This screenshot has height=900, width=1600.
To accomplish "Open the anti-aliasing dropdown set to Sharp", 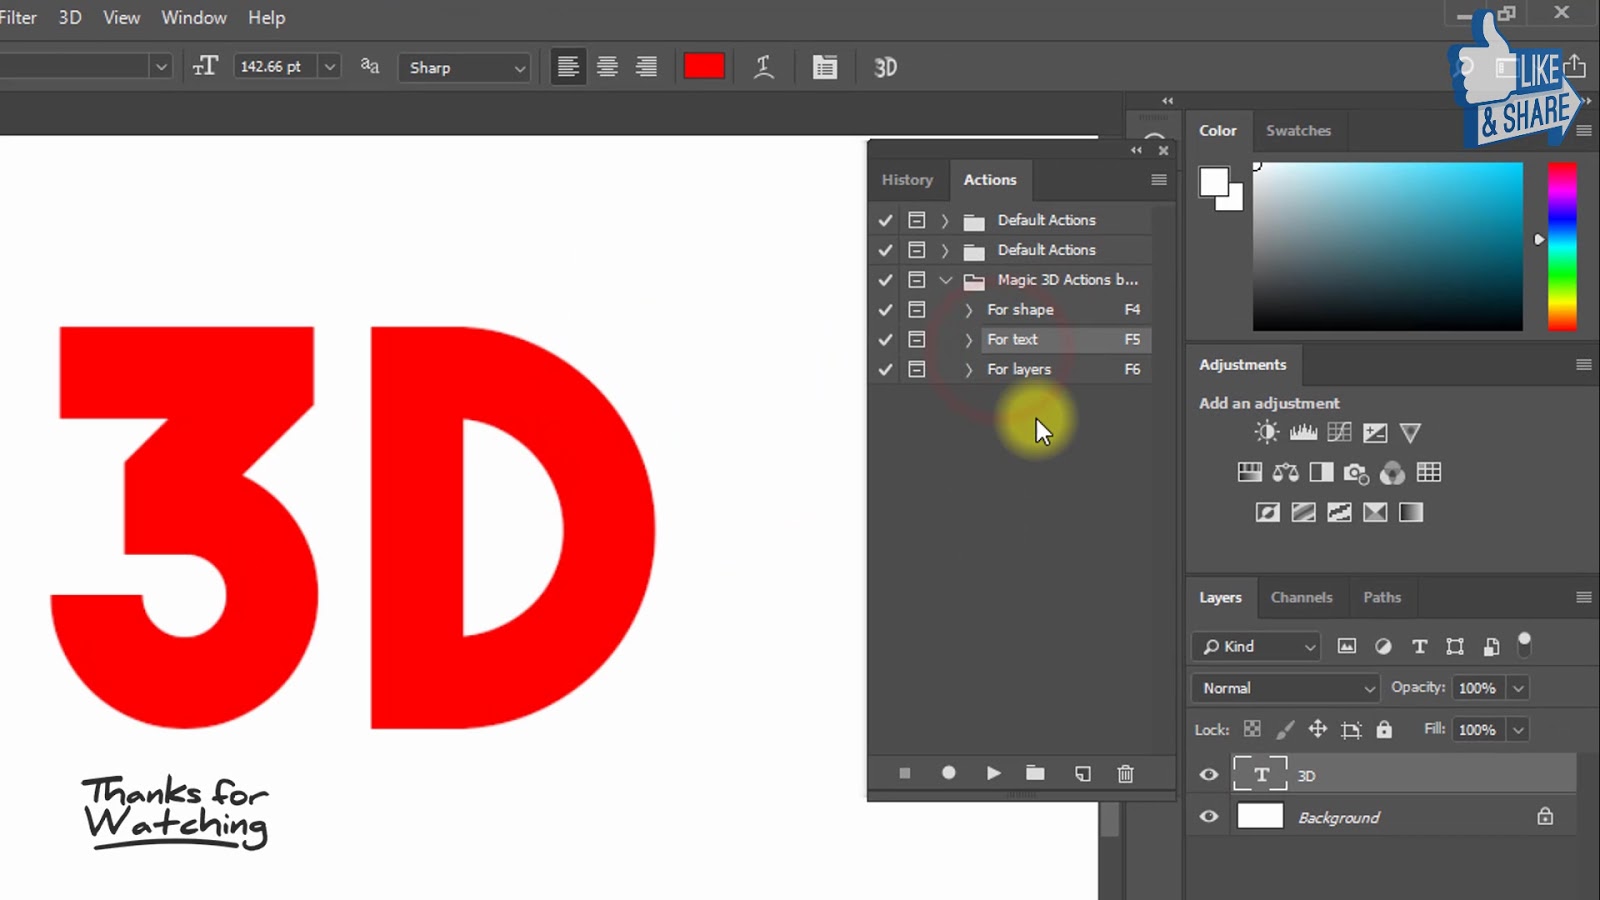I will tap(463, 67).
